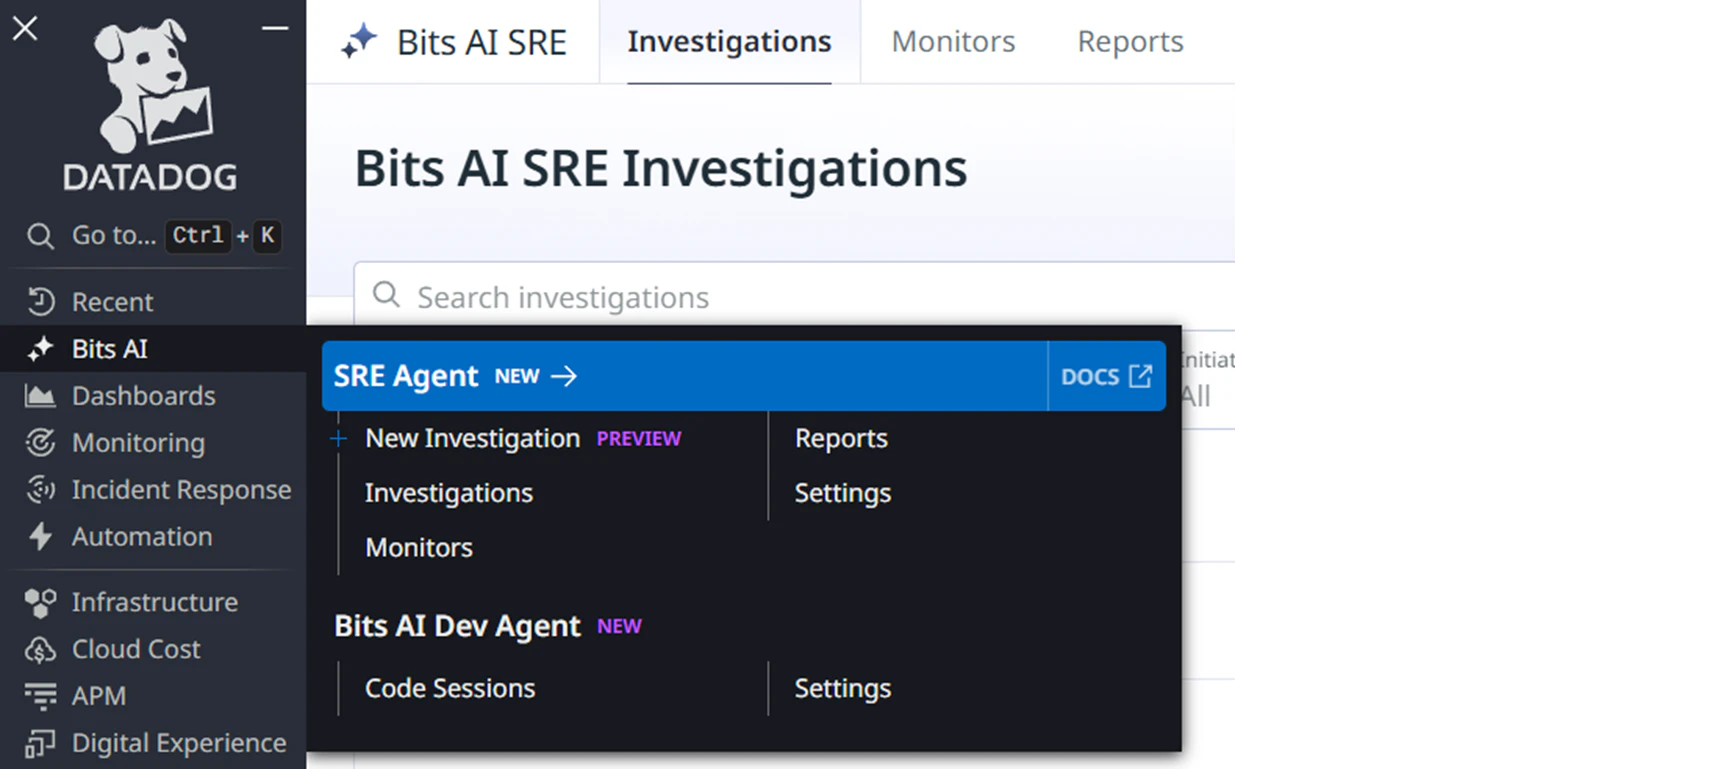Image resolution: width=1736 pixels, height=769 pixels.
Task: Collapse the sidebar using the minimize dash
Action: (275, 28)
